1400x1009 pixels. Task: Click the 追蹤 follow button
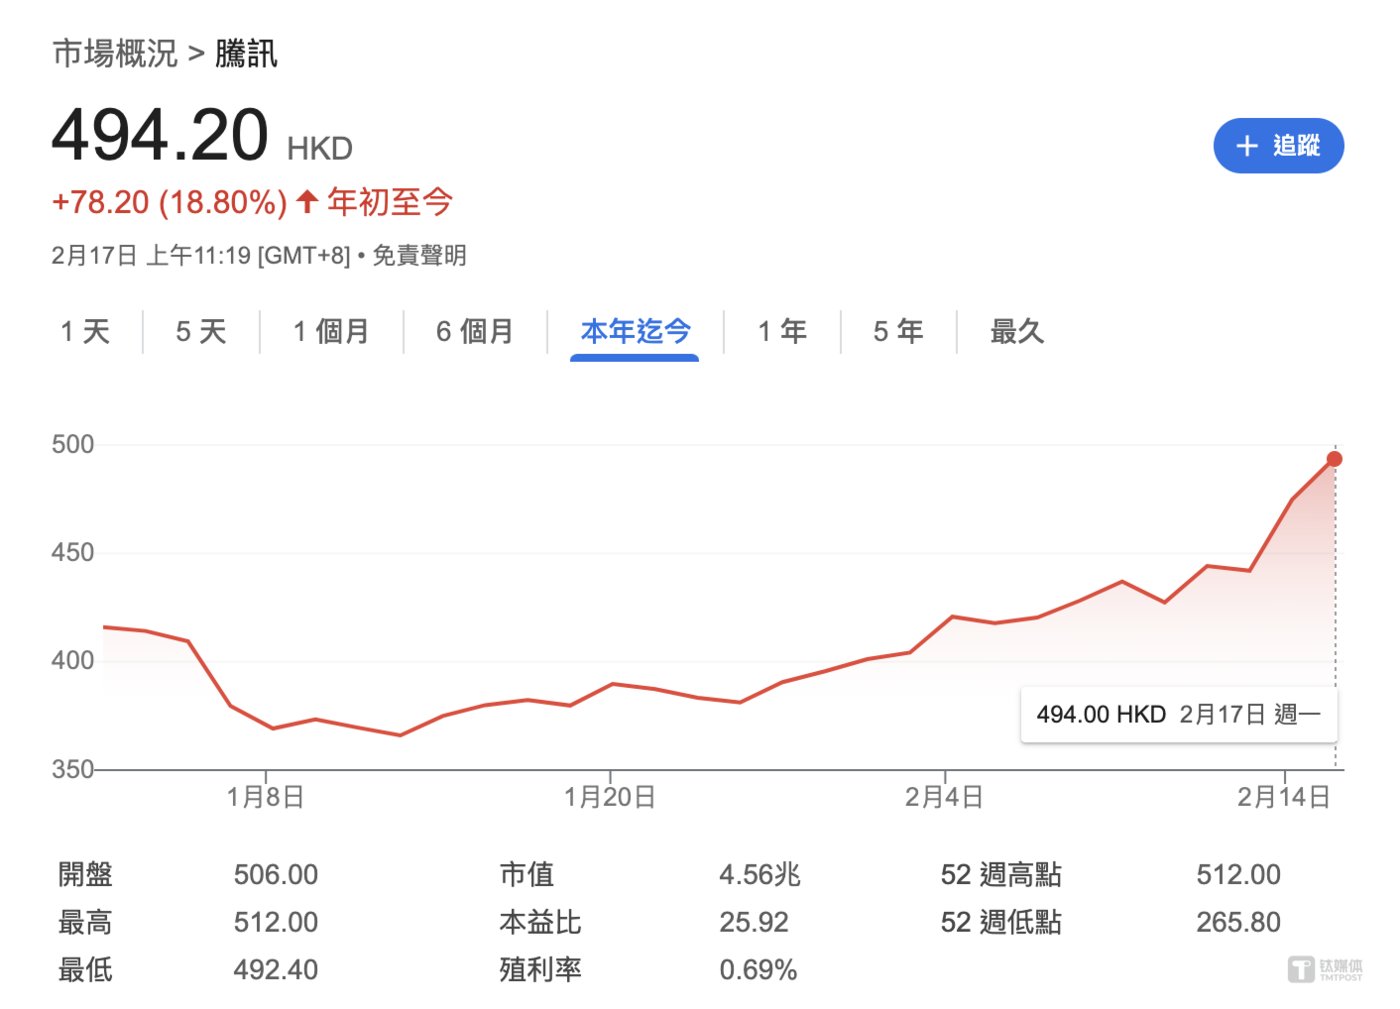1278,146
